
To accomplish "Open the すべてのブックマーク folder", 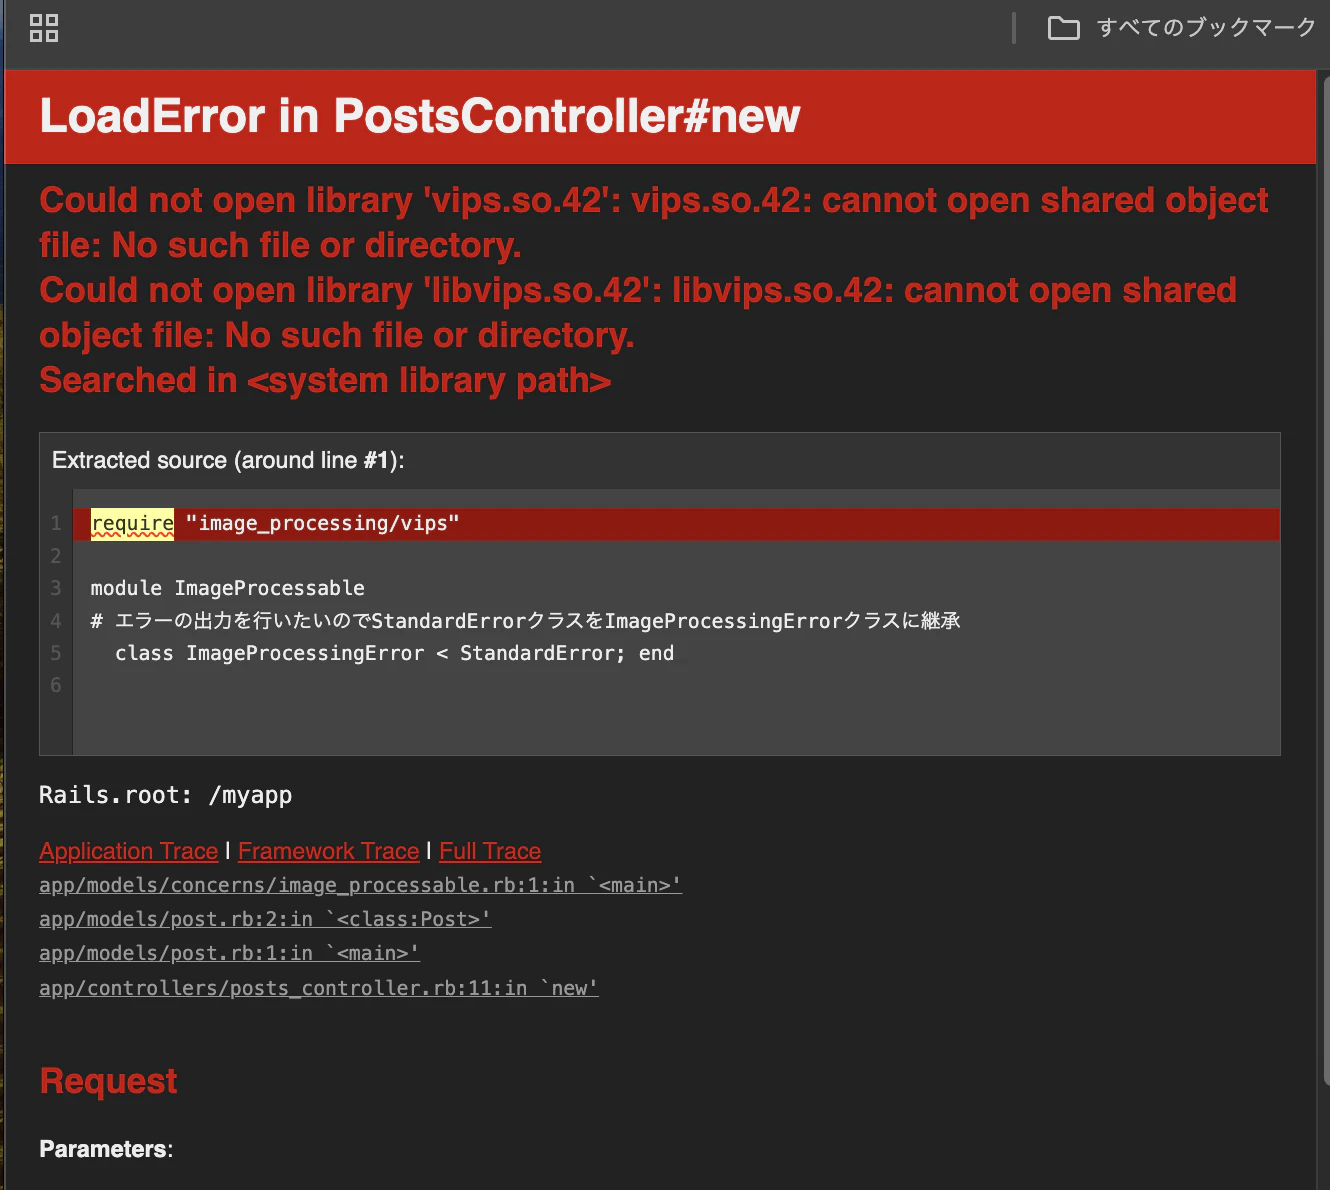I will point(1181,28).
